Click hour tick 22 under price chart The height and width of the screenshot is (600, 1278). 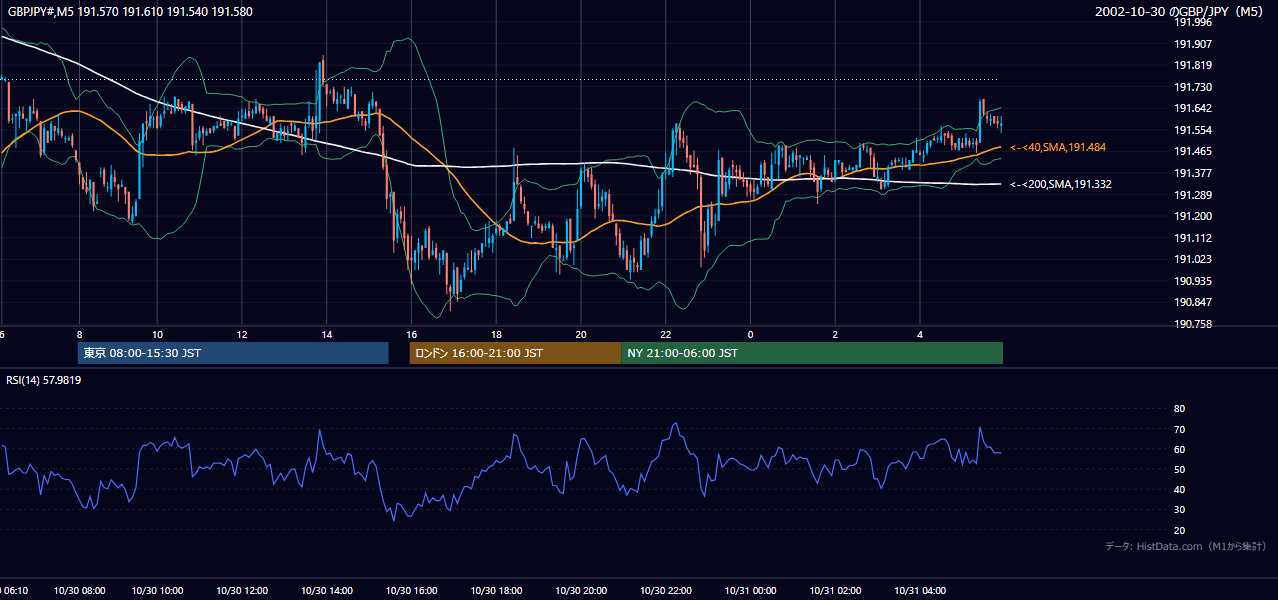point(665,334)
